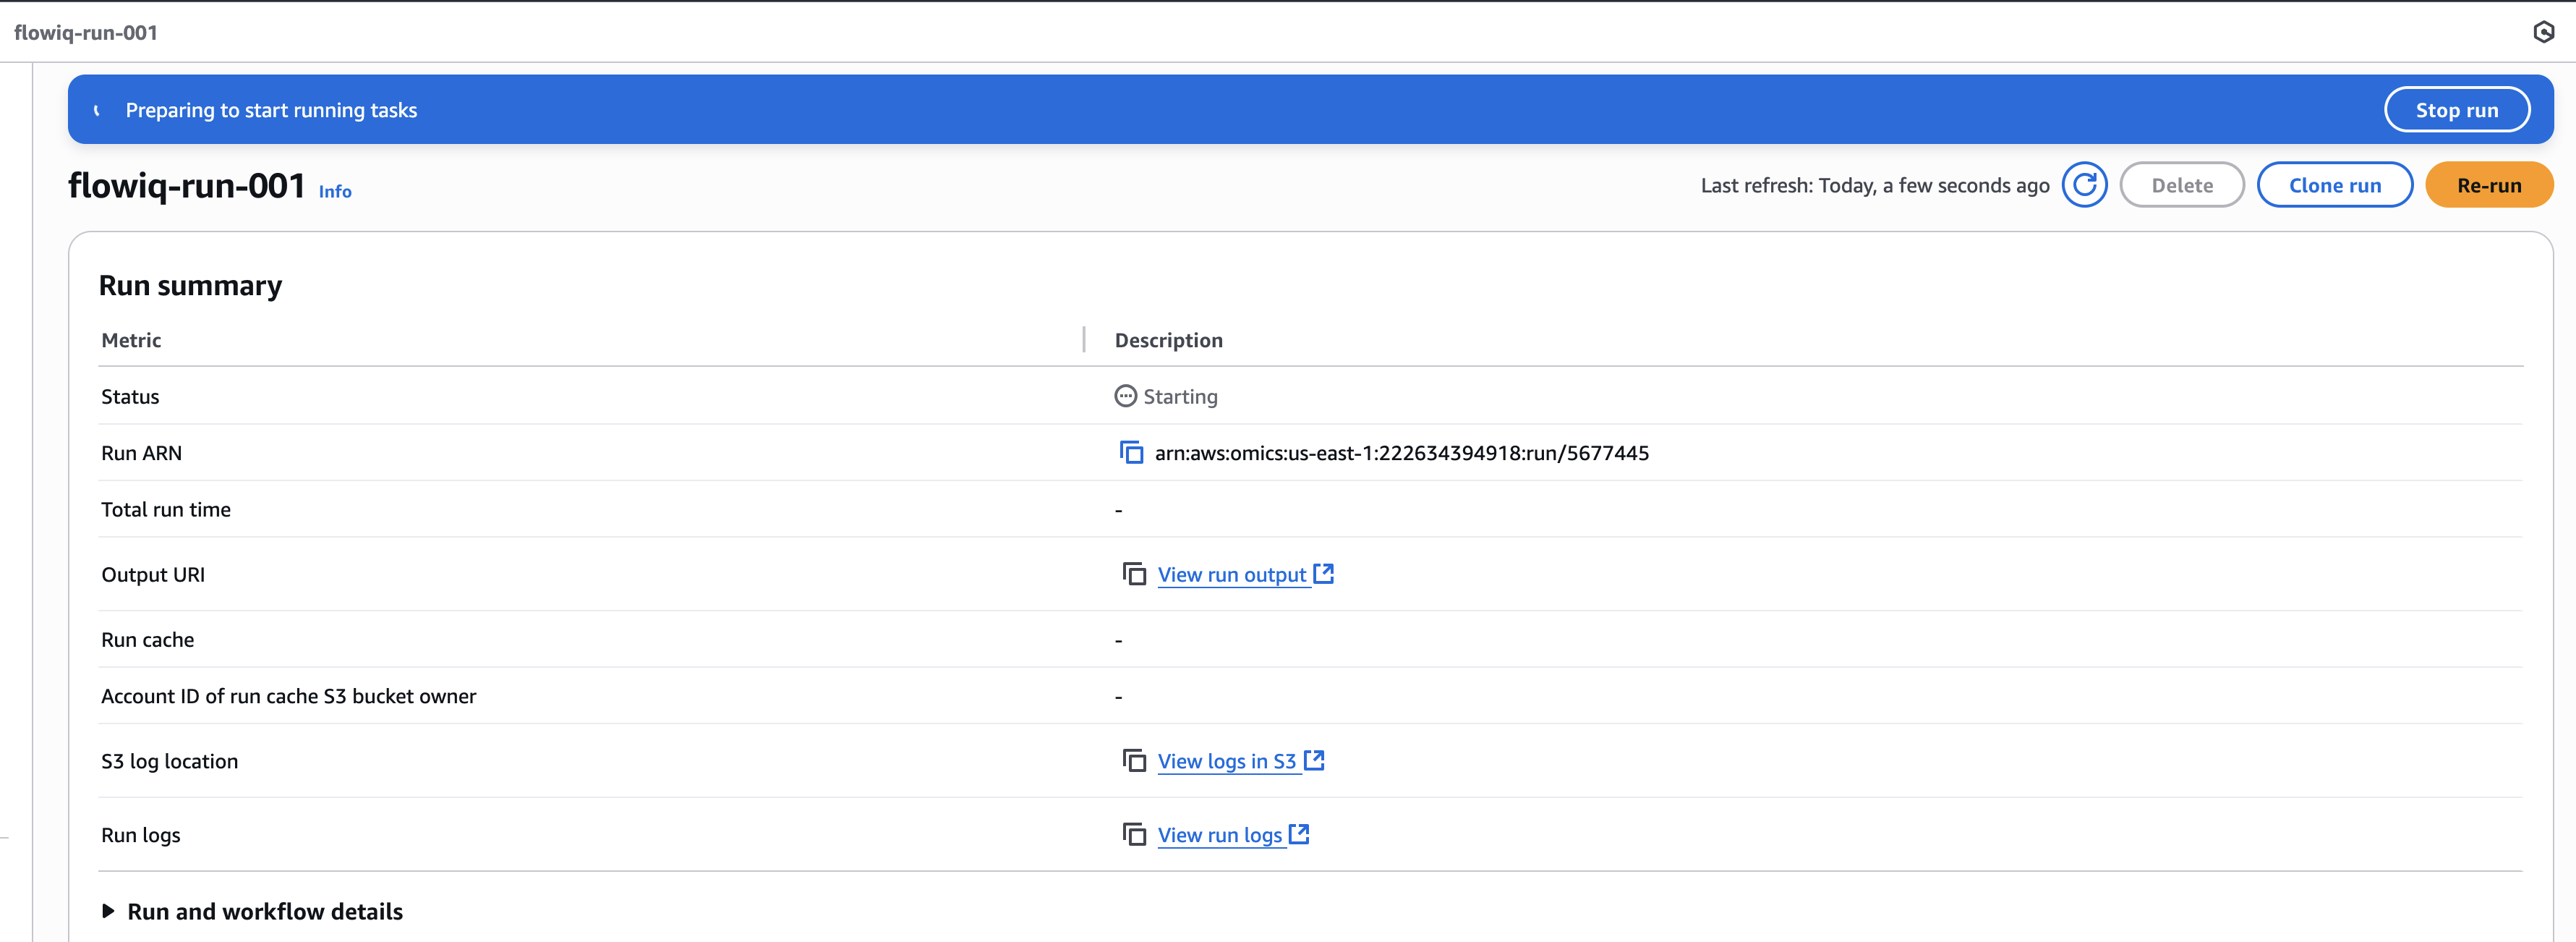The width and height of the screenshot is (2576, 942).
Task: Copy the Run logs link
Action: (x=1134, y=834)
